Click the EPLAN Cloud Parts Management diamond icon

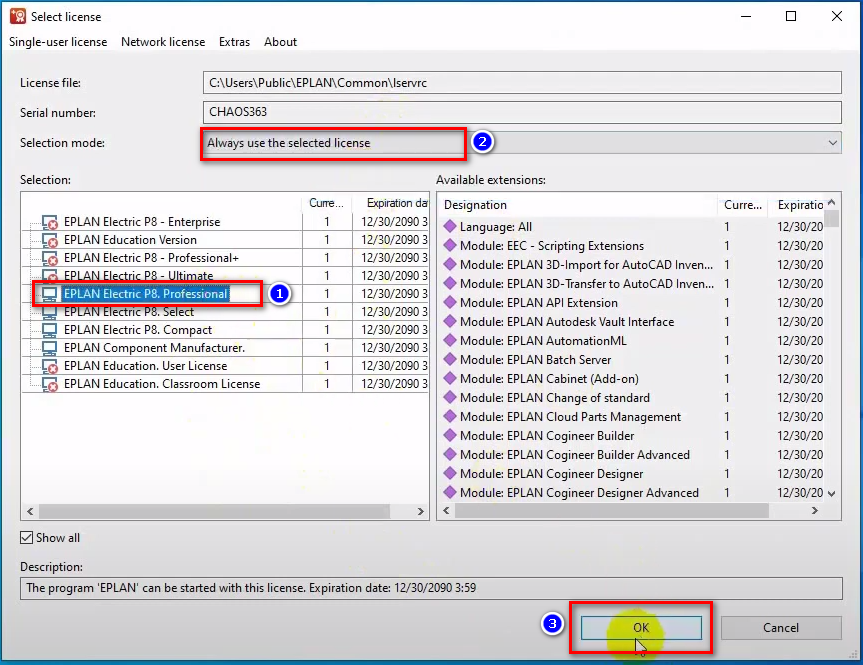point(450,416)
